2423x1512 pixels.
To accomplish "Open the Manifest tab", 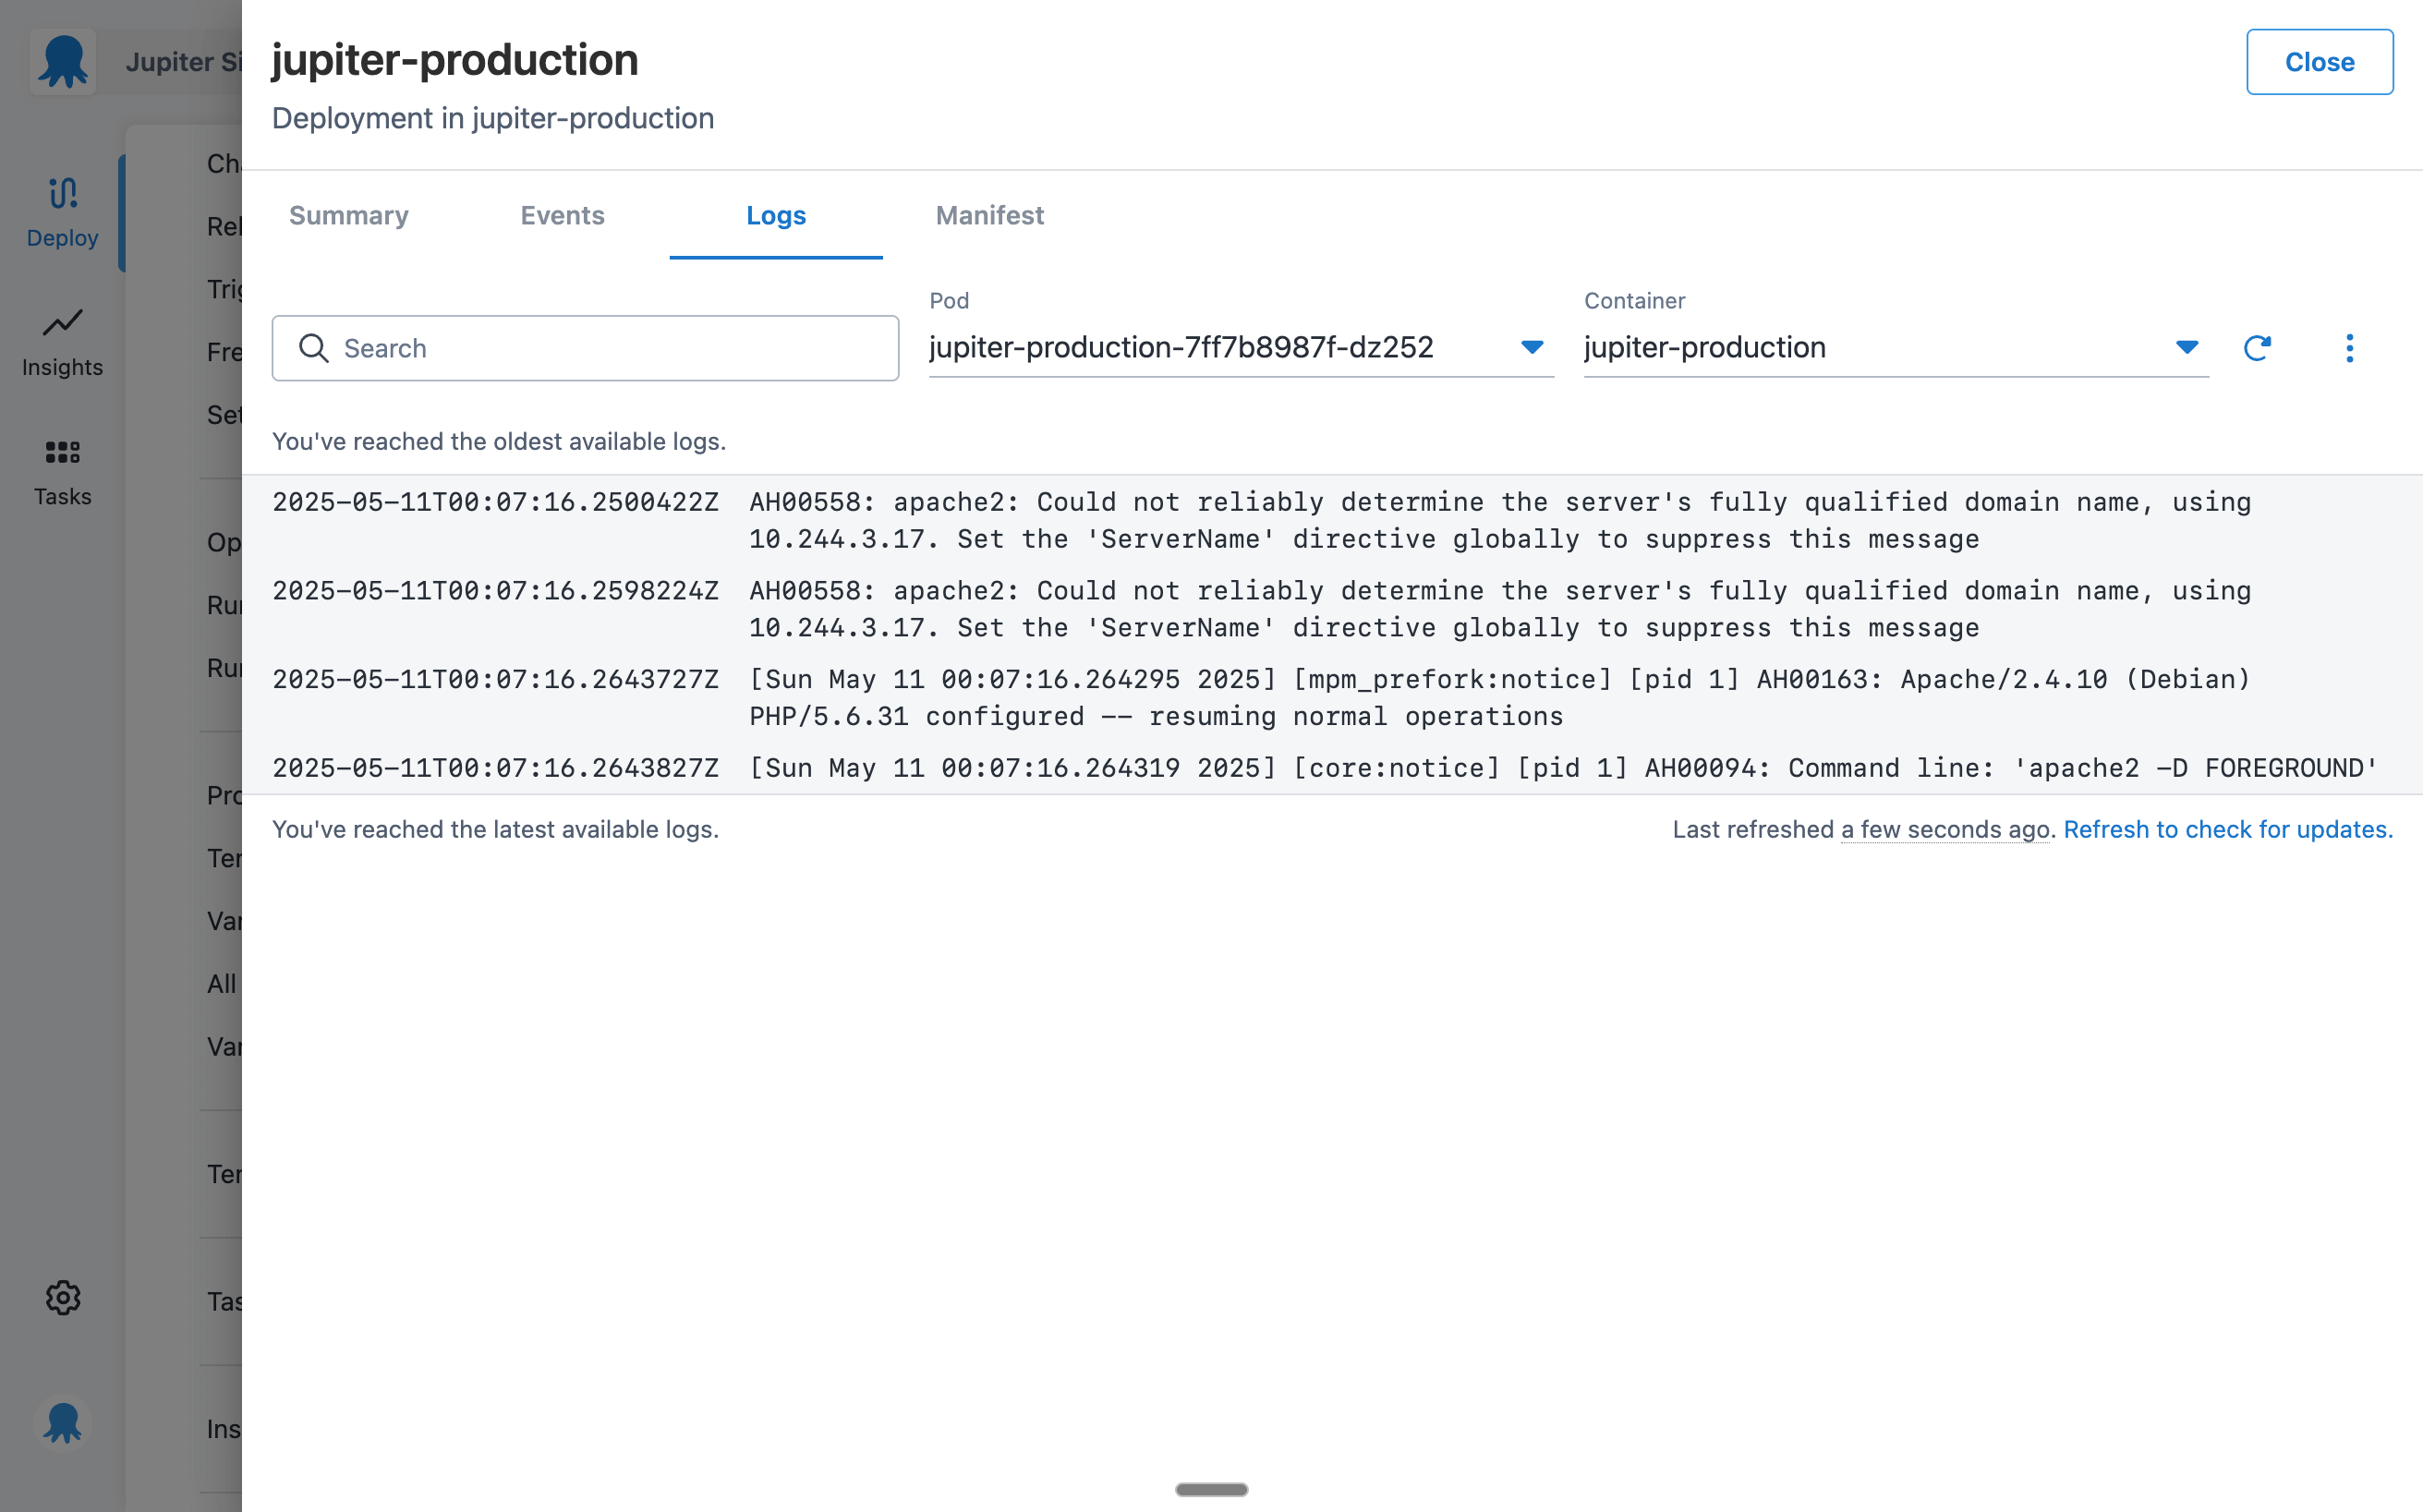I will 989,215.
